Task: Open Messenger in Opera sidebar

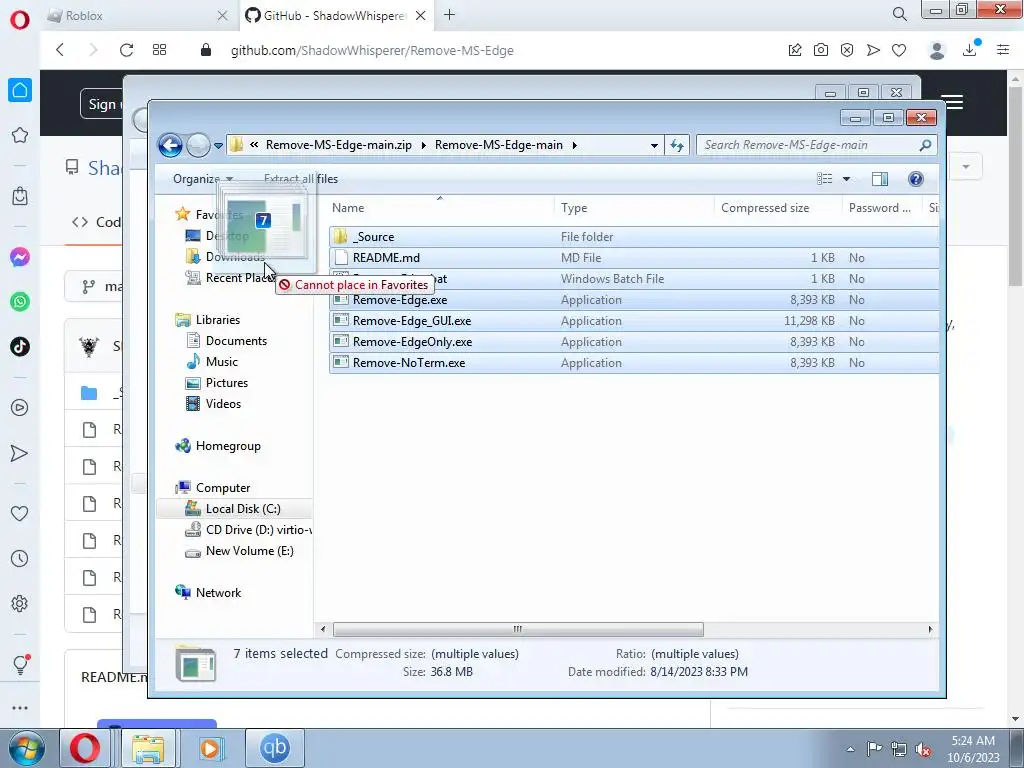Action: click(20, 257)
